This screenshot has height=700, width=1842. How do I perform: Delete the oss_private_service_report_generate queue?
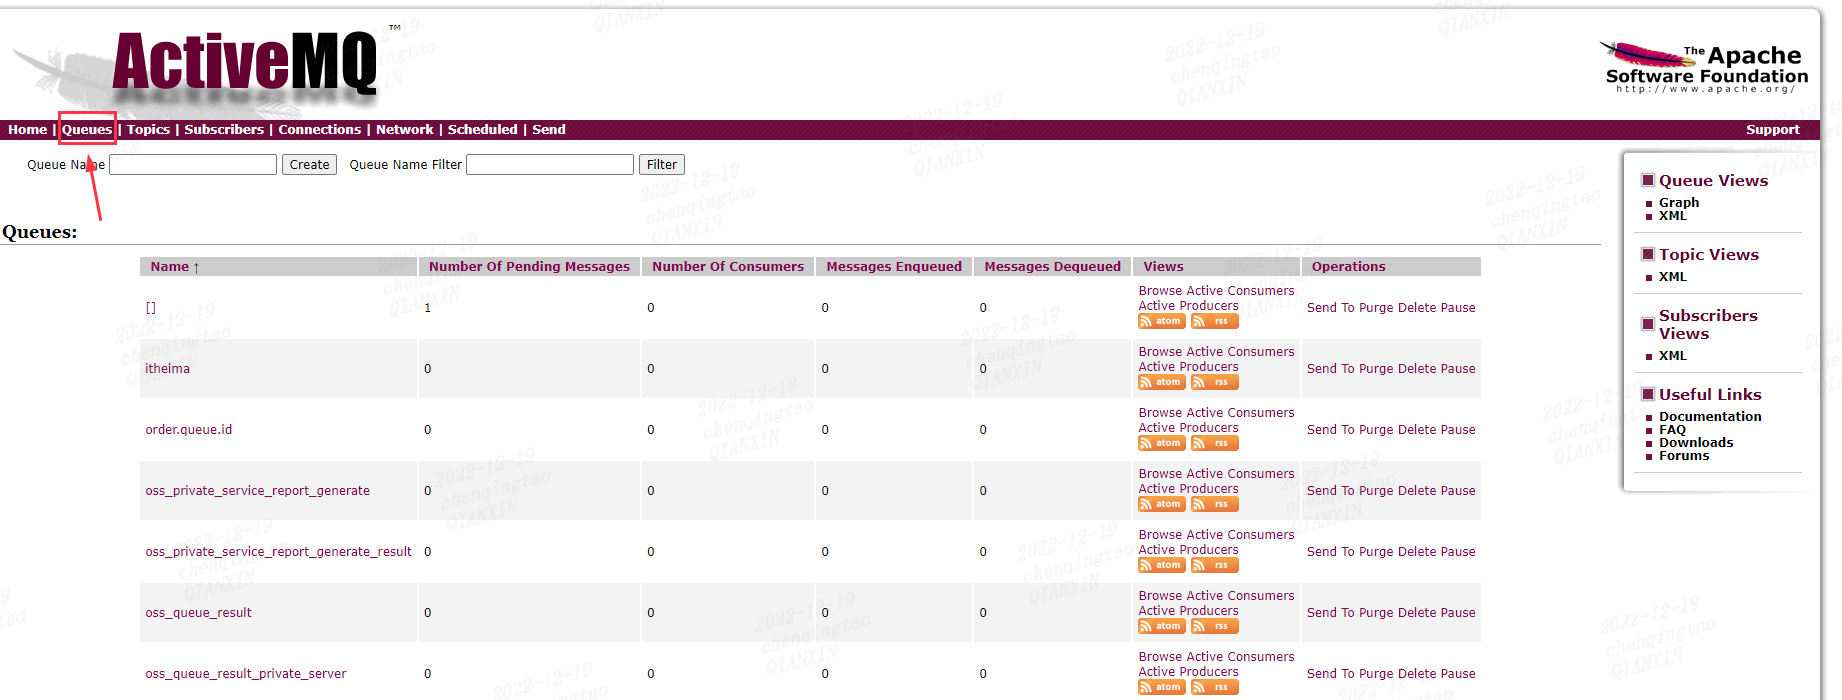coord(1417,491)
